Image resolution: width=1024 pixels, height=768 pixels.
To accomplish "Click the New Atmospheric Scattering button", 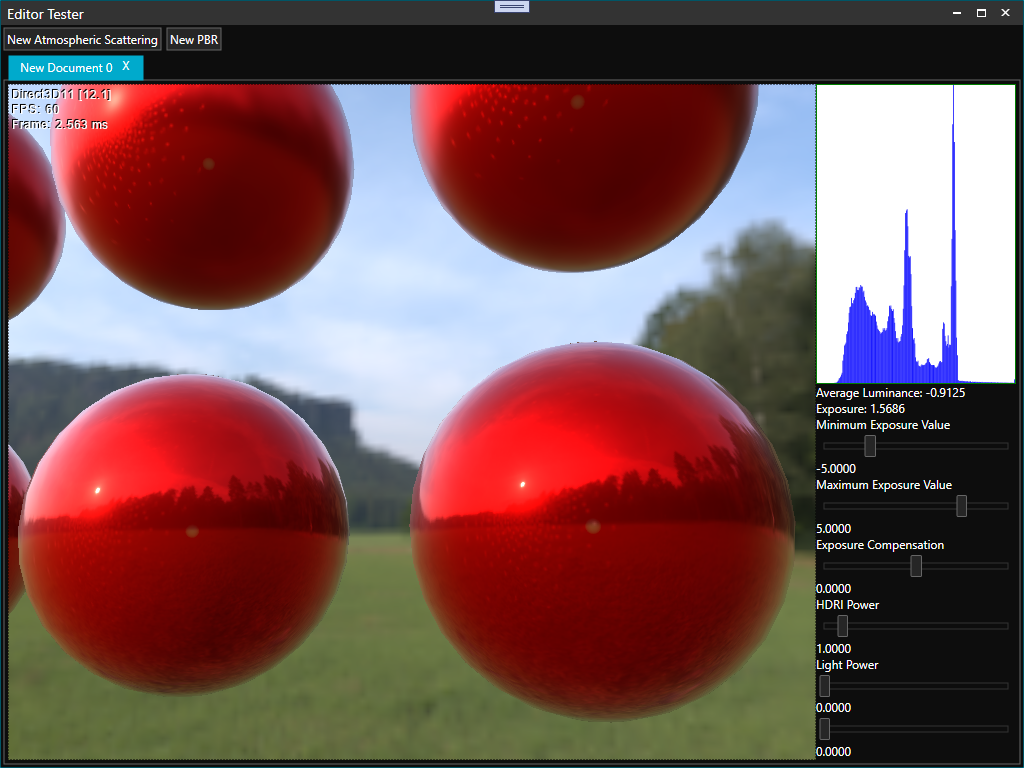I will 82,40.
